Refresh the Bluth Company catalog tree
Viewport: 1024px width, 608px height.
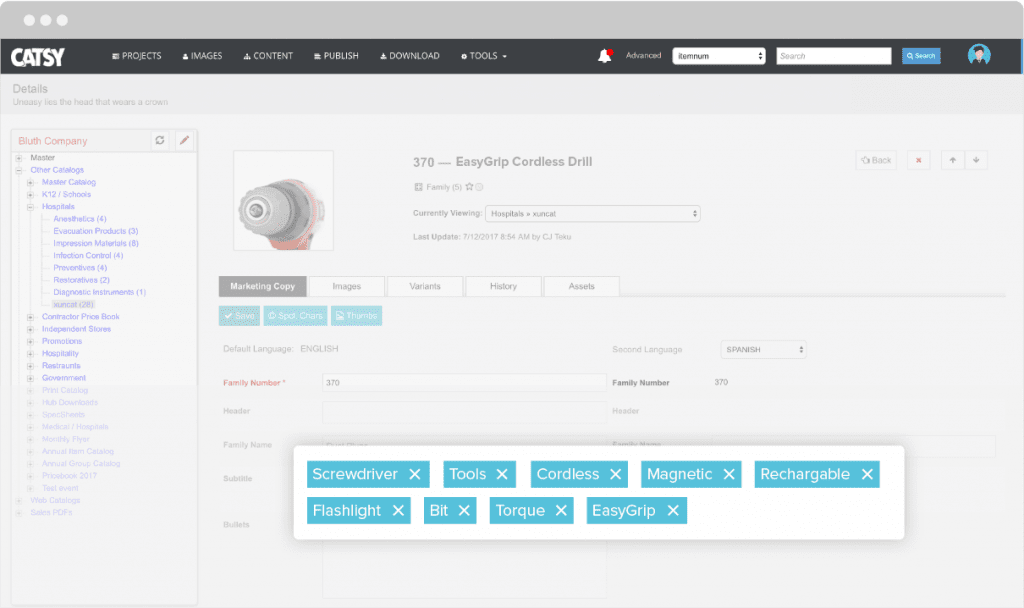point(159,140)
